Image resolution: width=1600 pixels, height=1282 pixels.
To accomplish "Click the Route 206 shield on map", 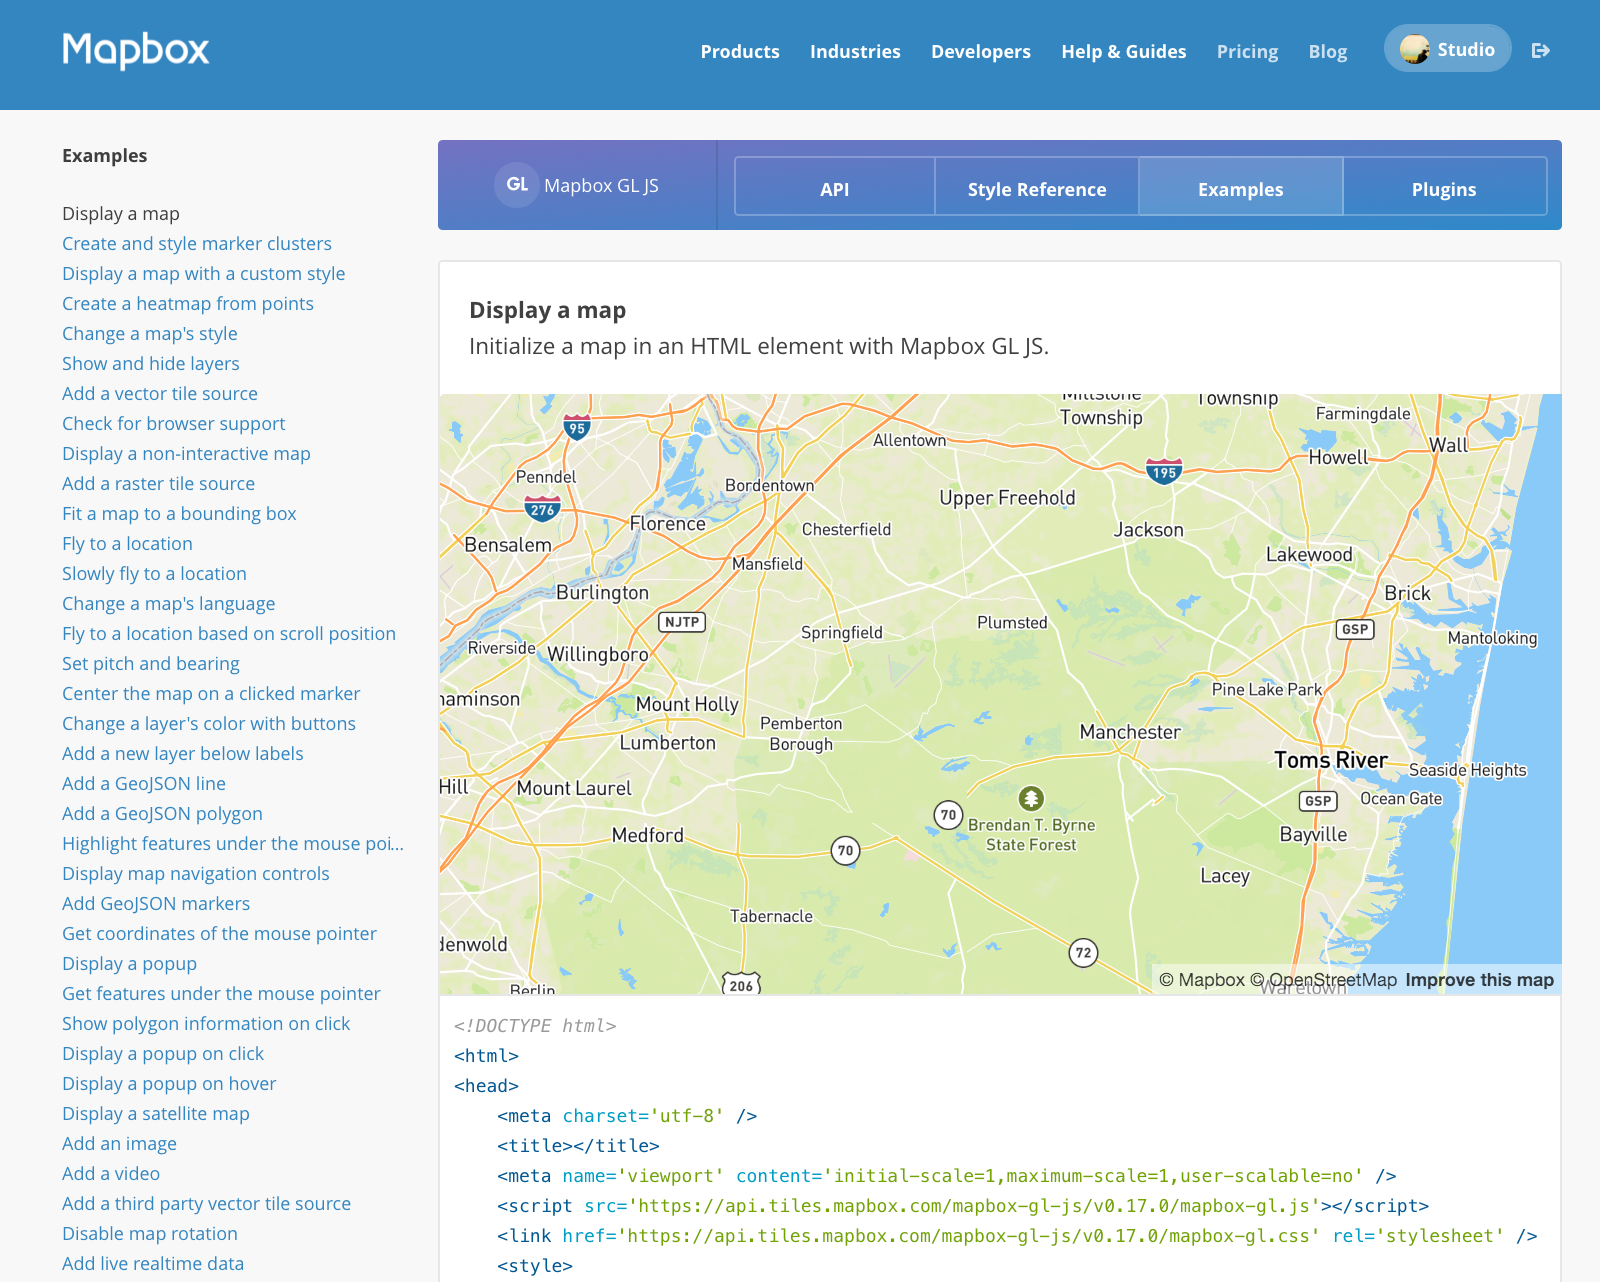I will (x=741, y=984).
